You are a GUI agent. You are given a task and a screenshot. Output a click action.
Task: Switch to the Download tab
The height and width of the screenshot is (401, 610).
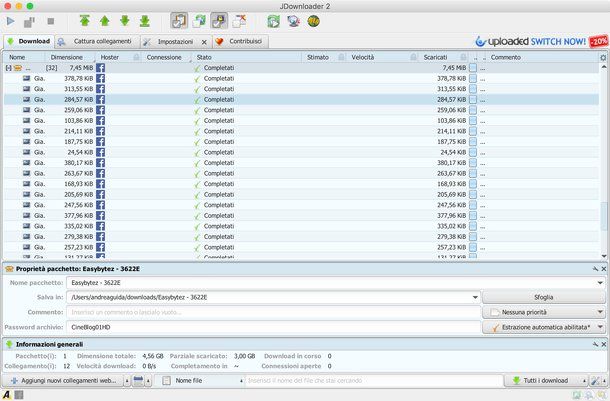[x=28, y=41]
